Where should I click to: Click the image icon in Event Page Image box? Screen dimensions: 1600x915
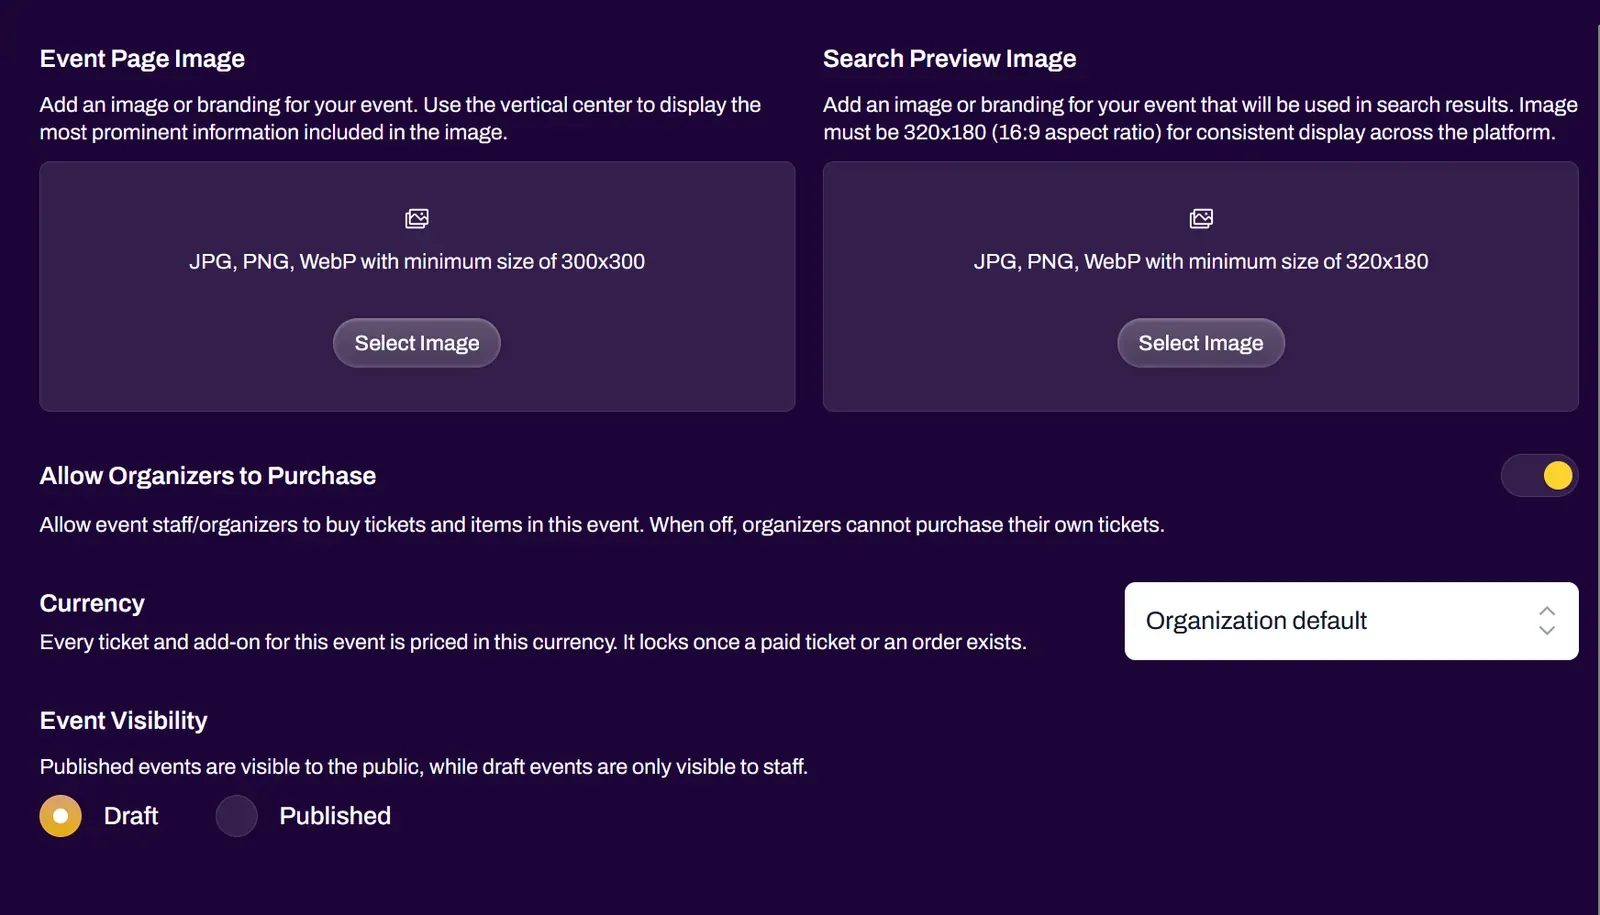[x=417, y=218]
